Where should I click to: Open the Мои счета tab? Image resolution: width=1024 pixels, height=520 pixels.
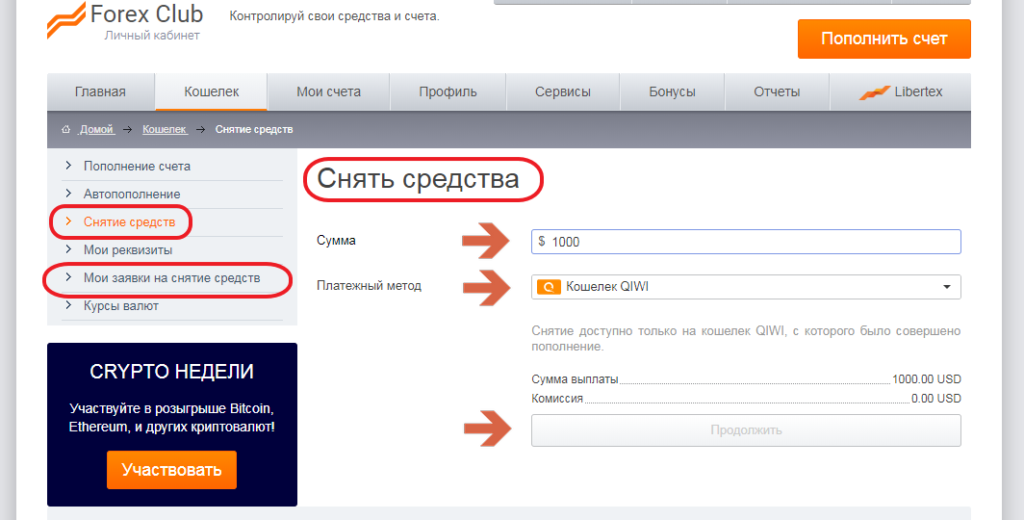coord(328,92)
